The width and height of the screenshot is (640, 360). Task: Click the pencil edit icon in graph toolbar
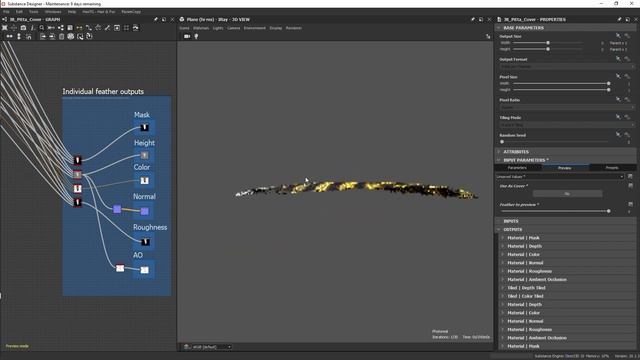click(107, 28)
